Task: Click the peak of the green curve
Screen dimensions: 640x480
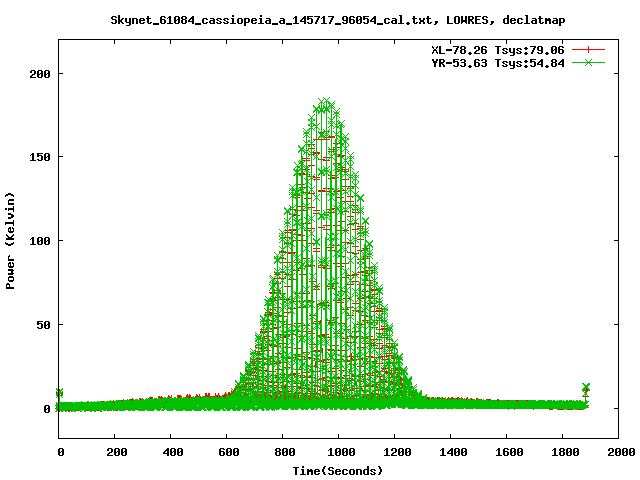Action: click(x=325, y=101)
